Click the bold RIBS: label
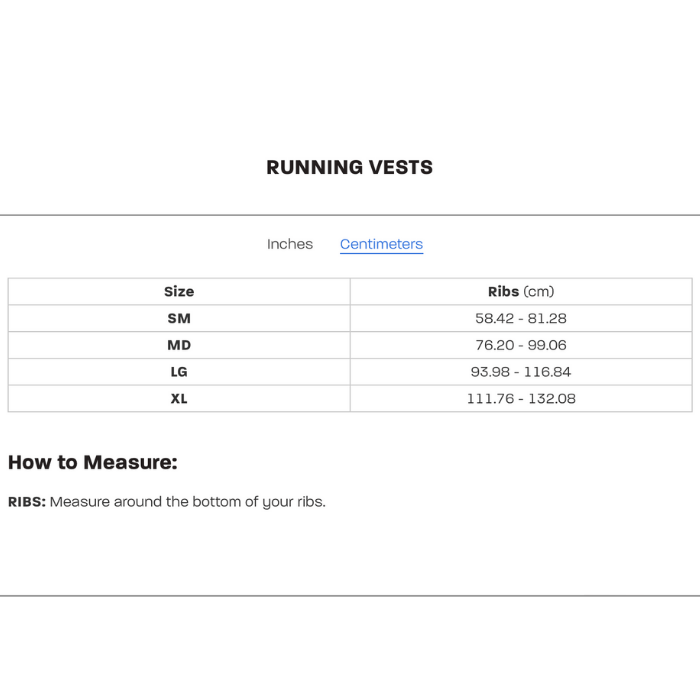700x700 pixels. coord(27,502)
